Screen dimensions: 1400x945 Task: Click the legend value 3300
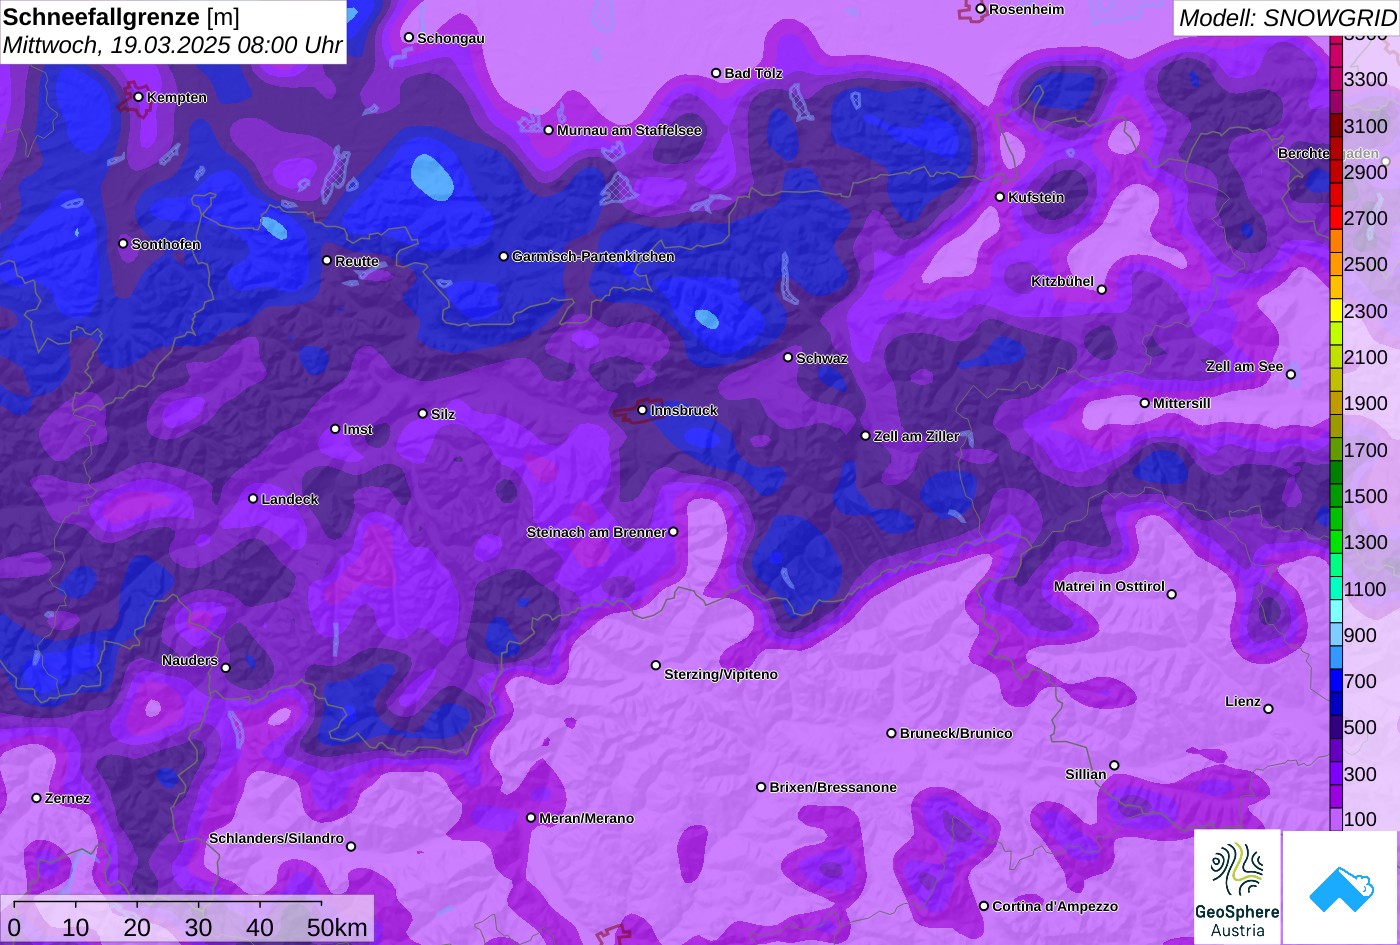pyautogui.click(x=1366, y=79)
